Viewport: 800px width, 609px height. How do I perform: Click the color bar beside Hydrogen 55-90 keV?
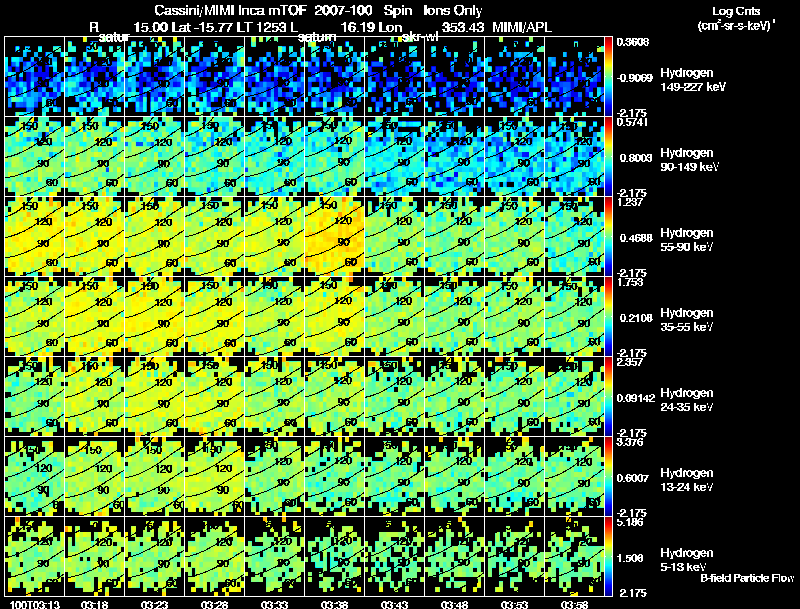[608, 237]
